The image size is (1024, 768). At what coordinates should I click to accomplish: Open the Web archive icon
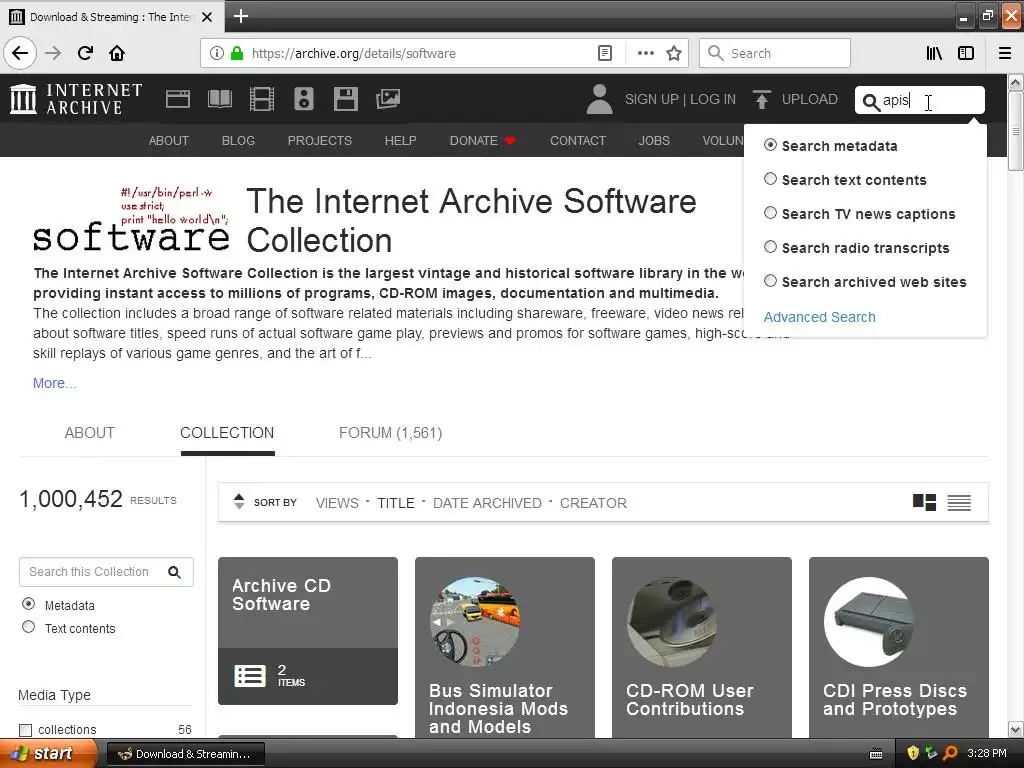tap(178, 99)
